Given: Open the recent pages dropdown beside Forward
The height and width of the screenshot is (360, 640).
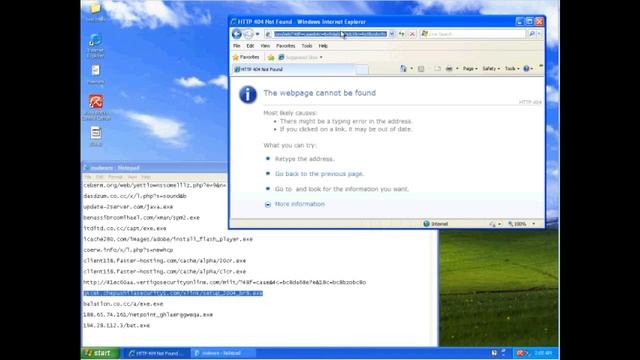Looking at the screenshot, I should pos(258,34).
